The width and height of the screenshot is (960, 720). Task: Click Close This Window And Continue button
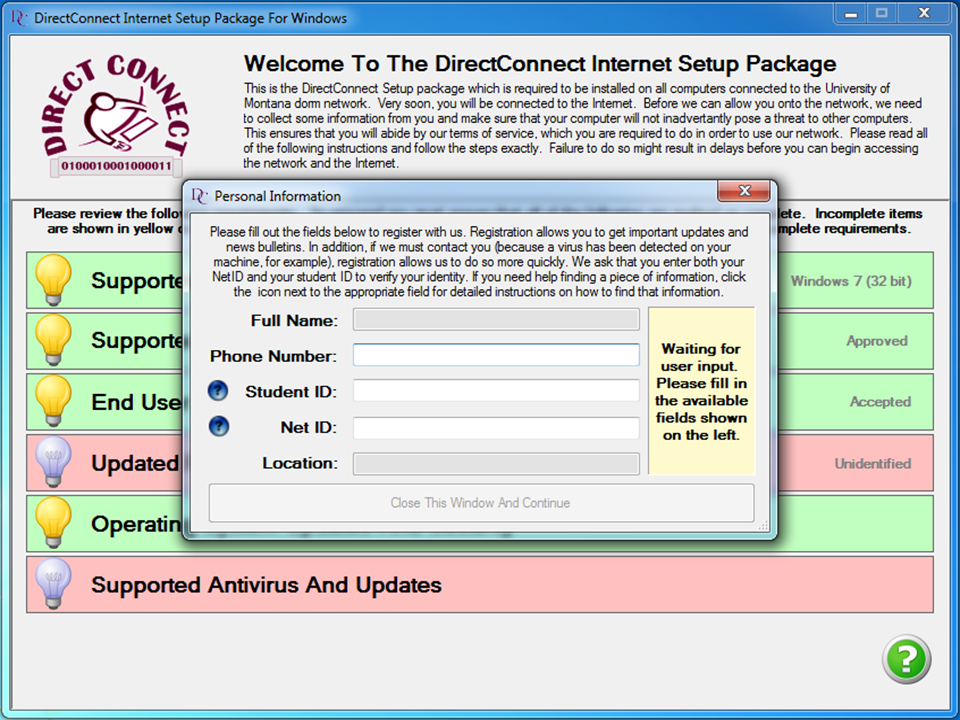point(481,503)
